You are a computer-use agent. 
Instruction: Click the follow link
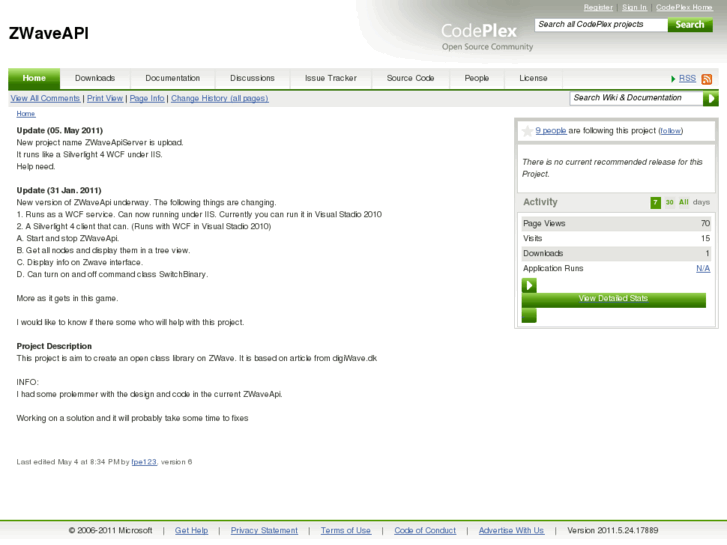pos(670,131)
